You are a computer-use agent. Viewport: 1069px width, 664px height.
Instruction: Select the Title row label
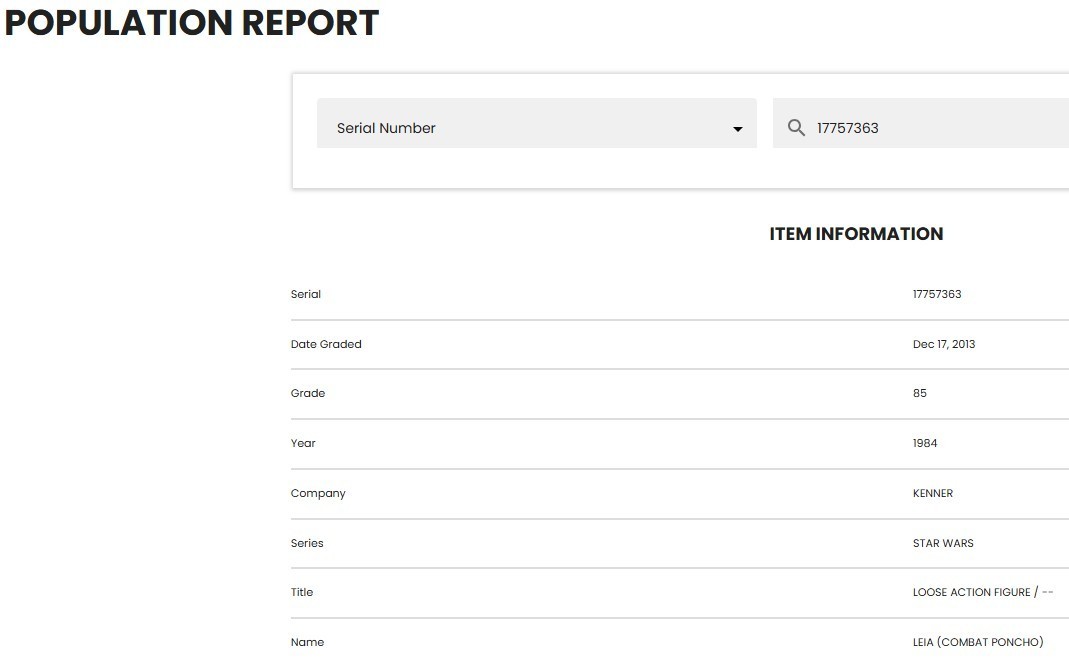click(302, 592)
